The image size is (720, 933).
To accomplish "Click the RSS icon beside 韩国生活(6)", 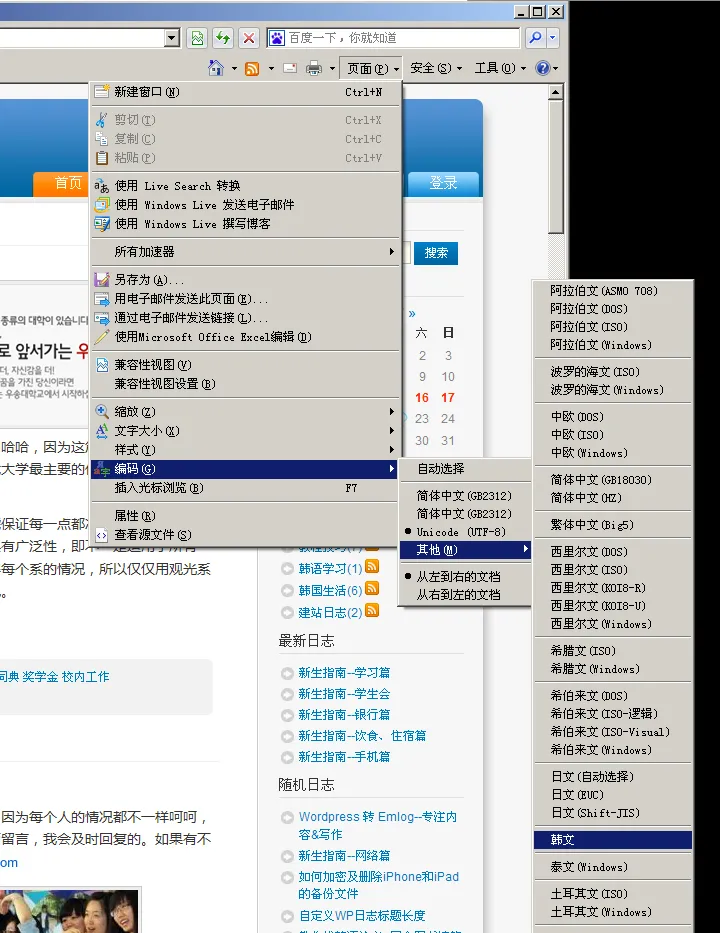I will tap(372, 590).
